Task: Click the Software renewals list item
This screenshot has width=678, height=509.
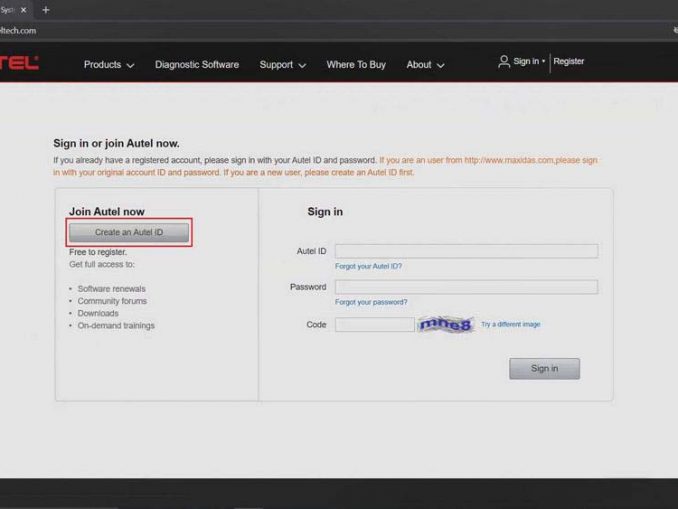Action: pos(112,288)
